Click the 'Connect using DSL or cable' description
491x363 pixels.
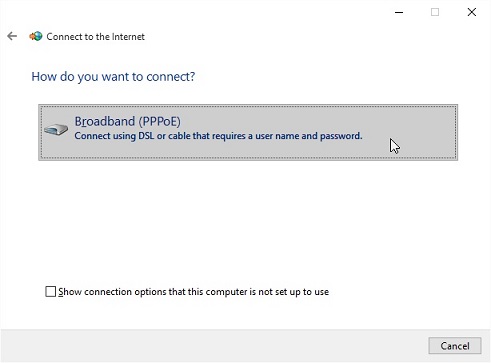218,136
